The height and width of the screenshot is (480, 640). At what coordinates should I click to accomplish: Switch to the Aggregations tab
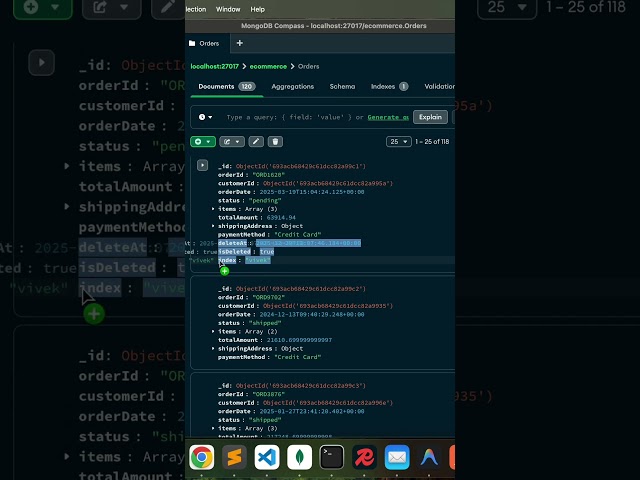click(x=293, y=87)
